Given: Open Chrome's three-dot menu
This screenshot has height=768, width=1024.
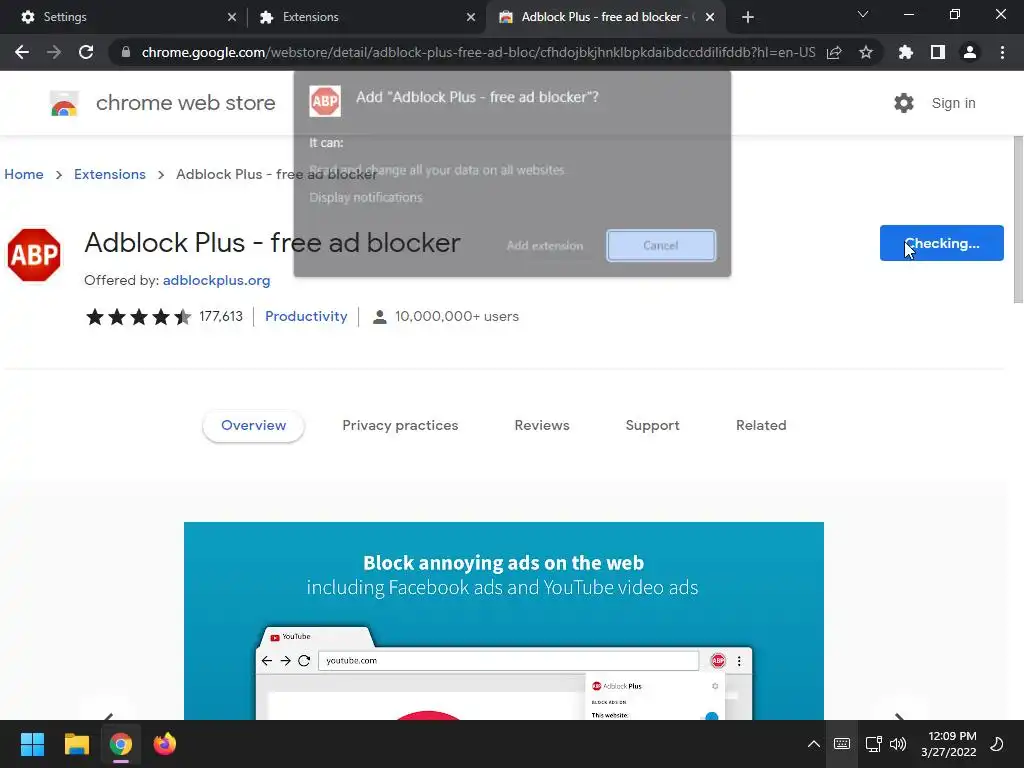Looking at the screenshot, I should 1002,52.
